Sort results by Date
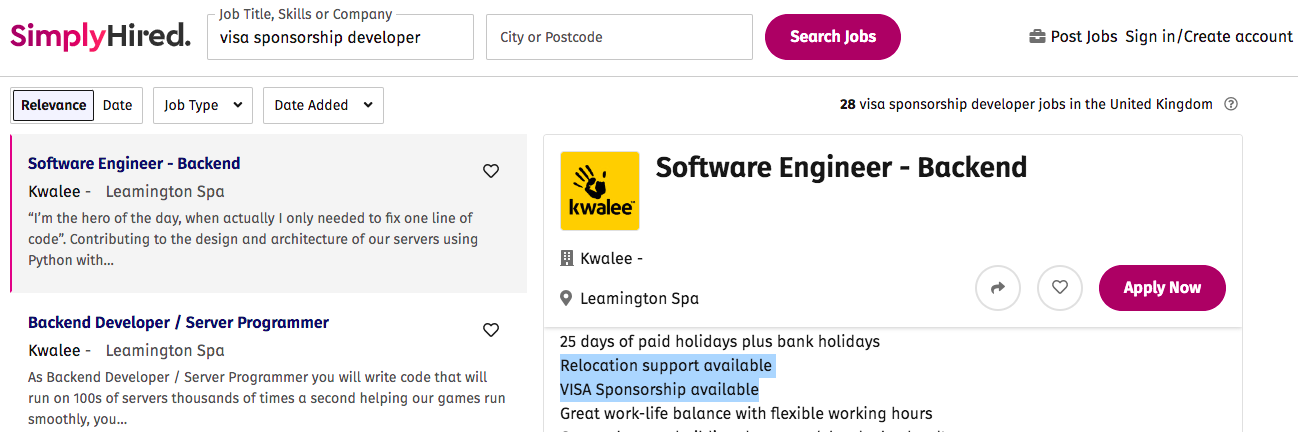Screen dimensions: 1298x432 pyautogui.click(x=118, y=105)
